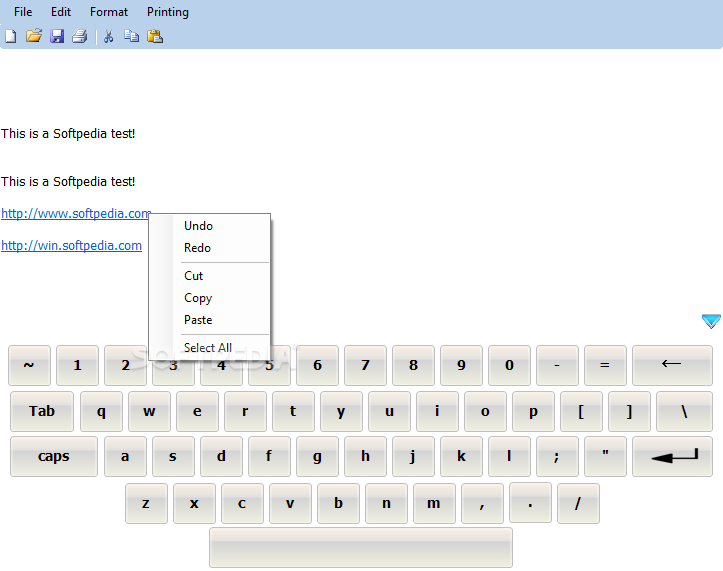Tap the c key

[x=242, y=503]
